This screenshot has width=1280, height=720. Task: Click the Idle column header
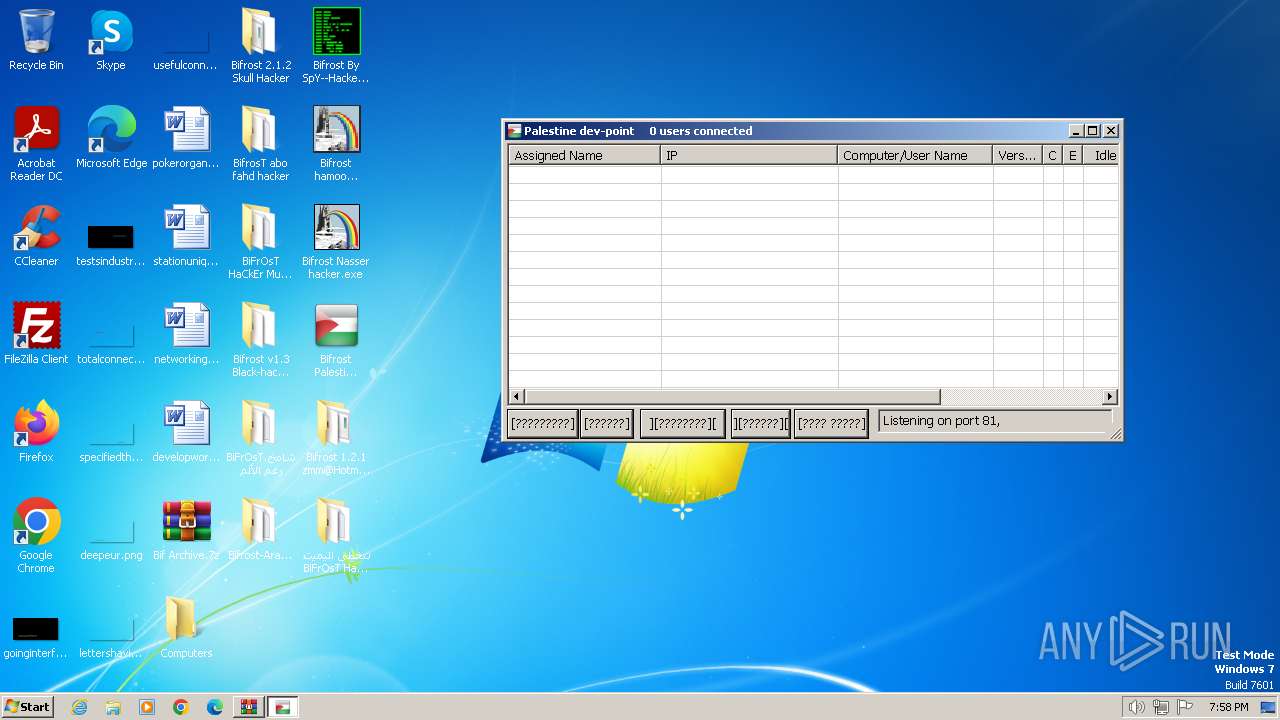[1101, 155]
